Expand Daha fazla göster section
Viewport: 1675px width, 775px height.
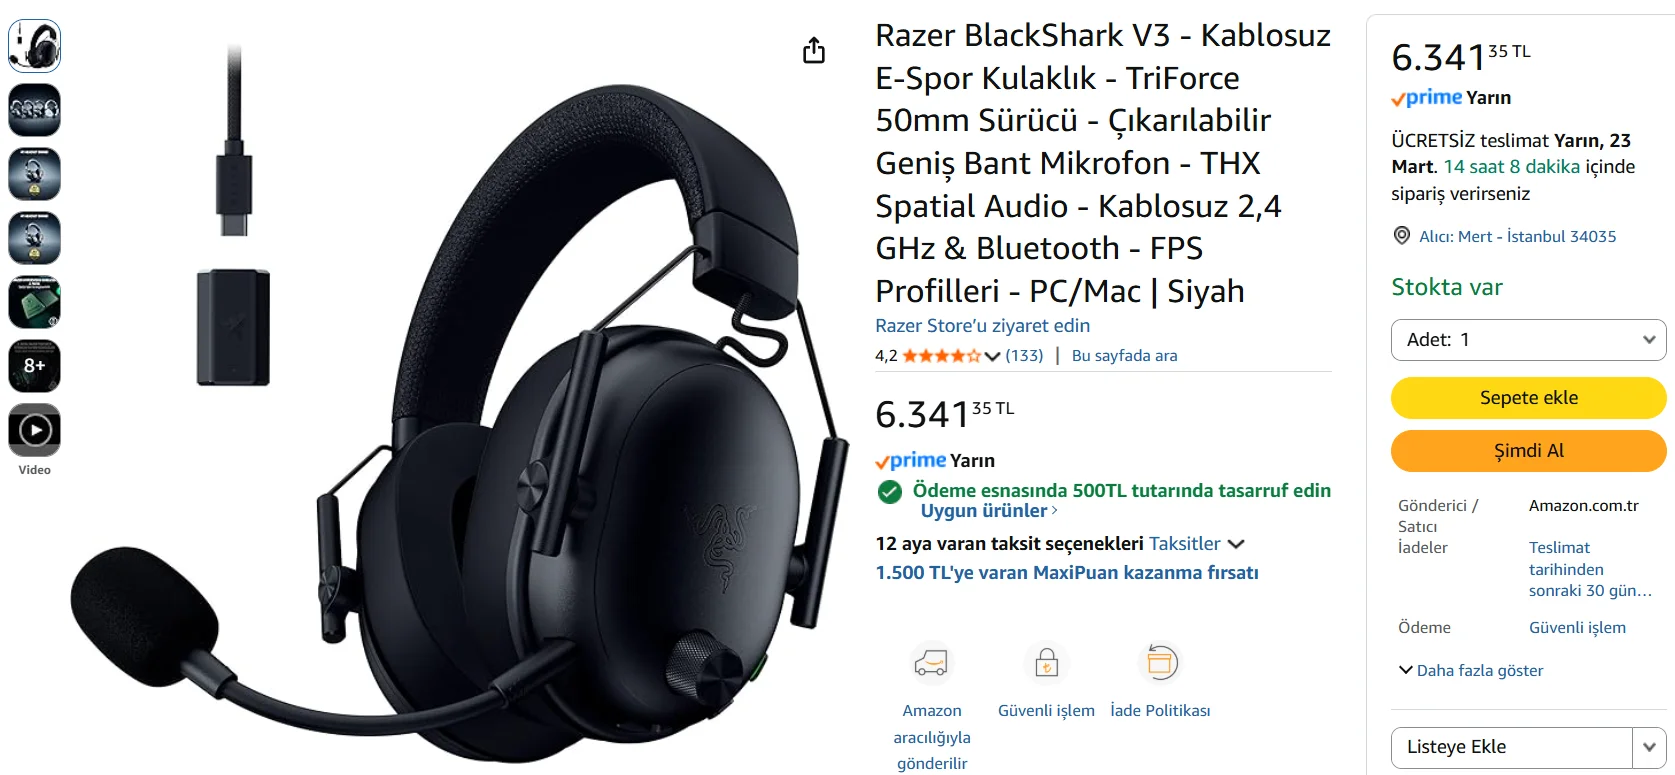tap(1471, 670)
